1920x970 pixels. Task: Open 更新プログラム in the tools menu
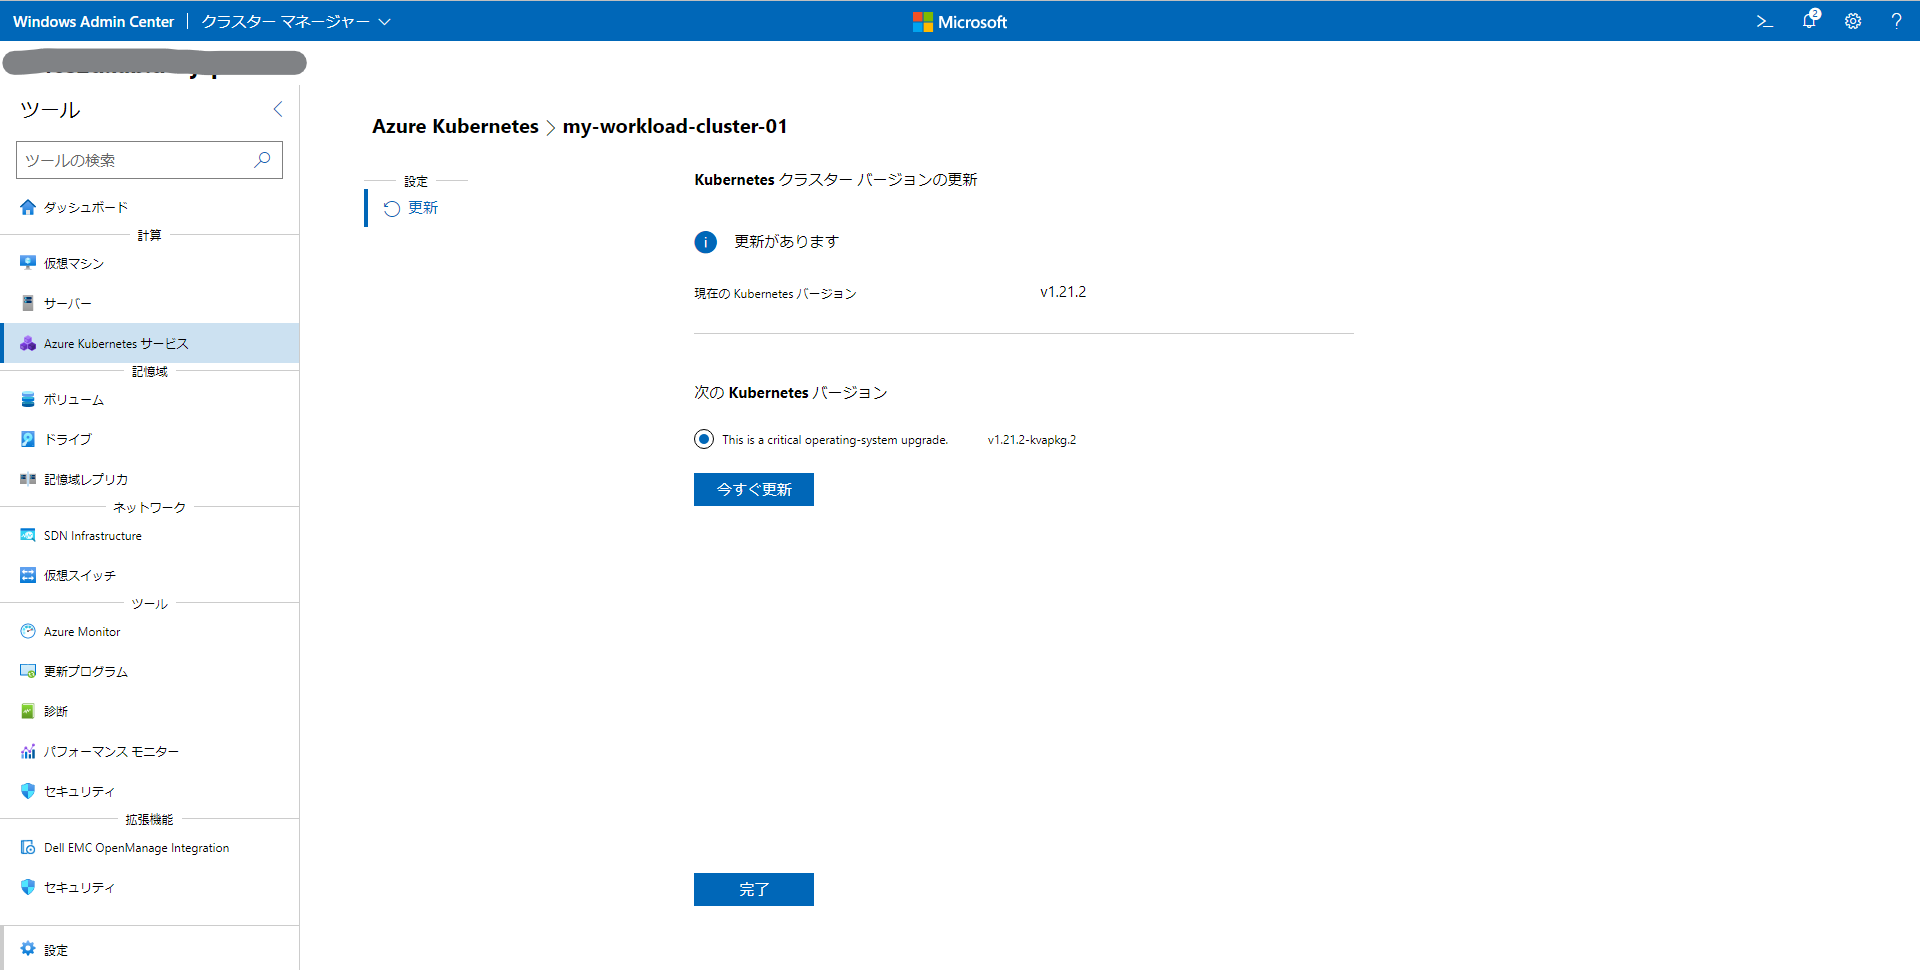point(150,671)
